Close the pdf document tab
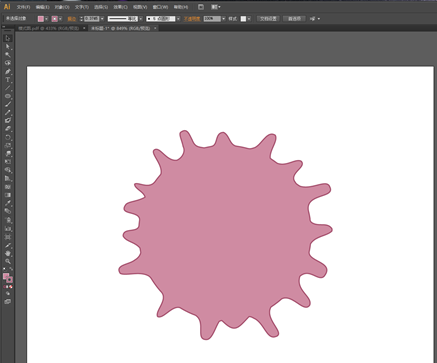 [84, 28]
